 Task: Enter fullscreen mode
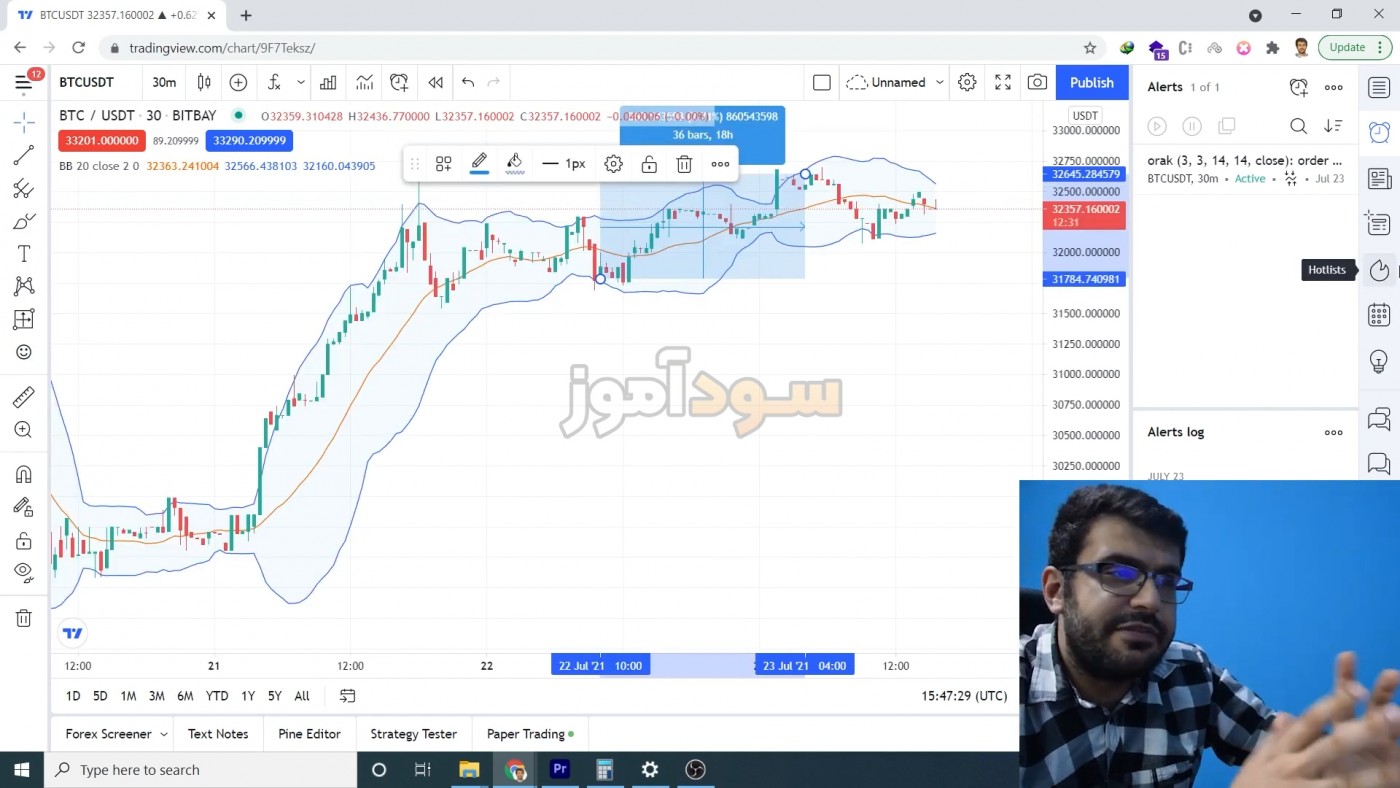(x=1003, y=82)
